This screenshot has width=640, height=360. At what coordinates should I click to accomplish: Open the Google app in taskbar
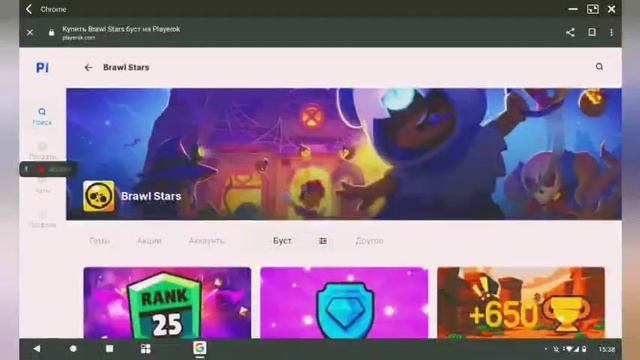pyautogui.click(x=200, y=348)
